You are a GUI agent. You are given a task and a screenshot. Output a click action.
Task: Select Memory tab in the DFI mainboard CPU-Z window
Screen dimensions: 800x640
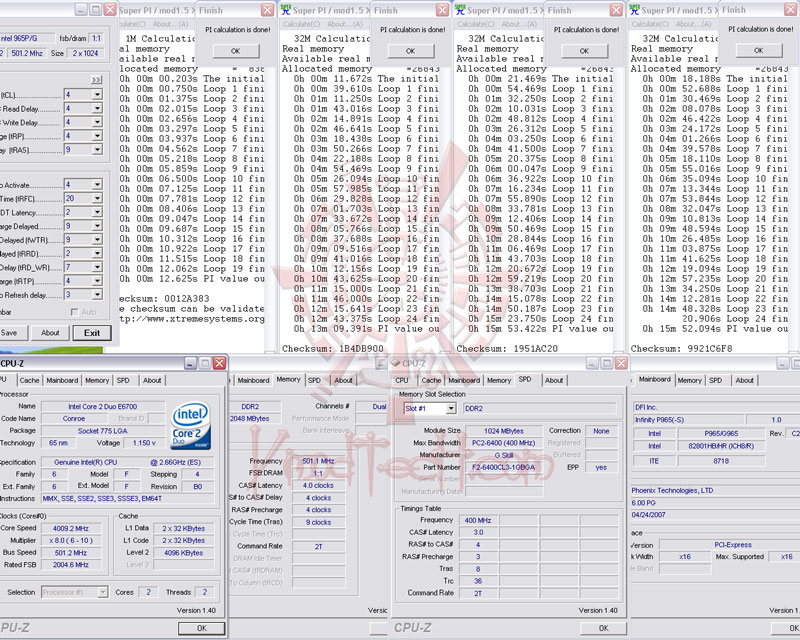coord(689,380)
